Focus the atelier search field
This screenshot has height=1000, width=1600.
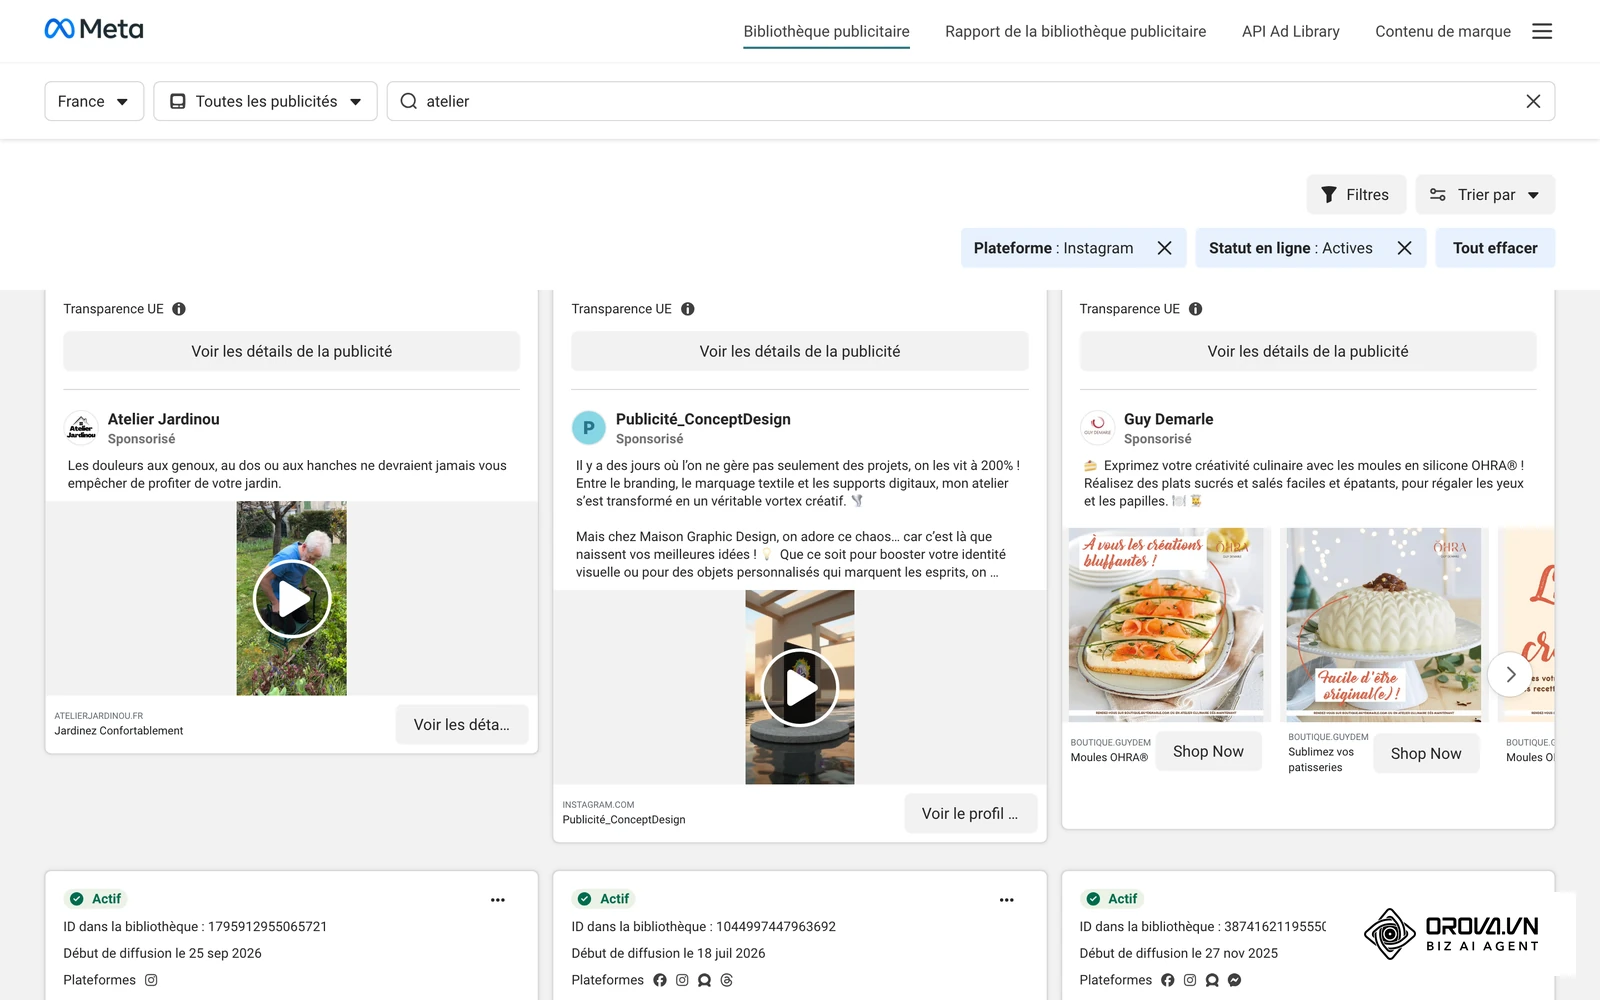pos(970,101)
